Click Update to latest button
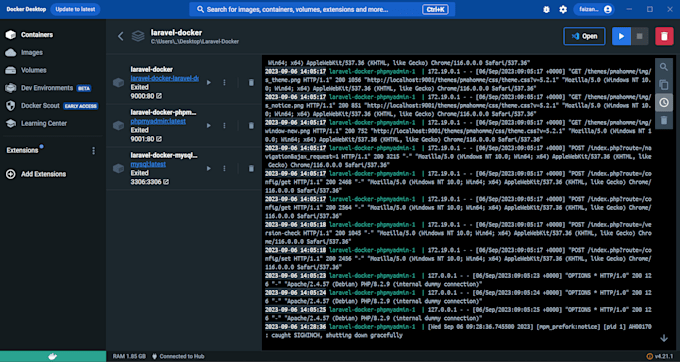Image resolution: width=680 pixels, height=362 pixels. [75, 9]
